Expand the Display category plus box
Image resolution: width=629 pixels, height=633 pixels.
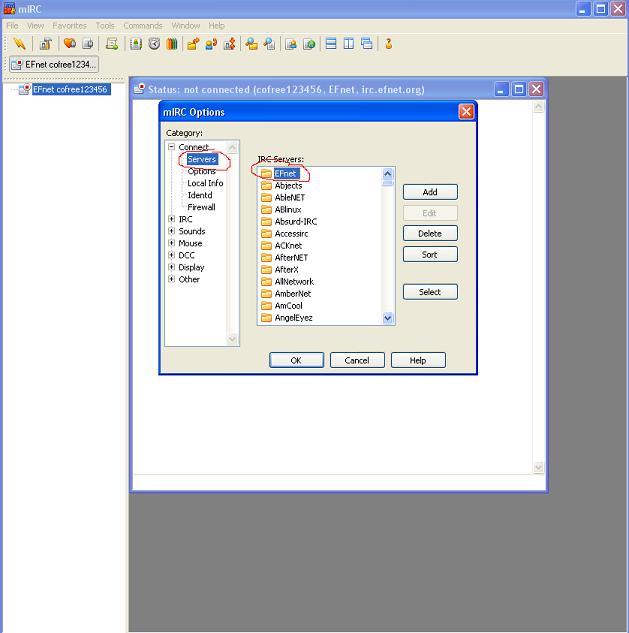[172, 267]
